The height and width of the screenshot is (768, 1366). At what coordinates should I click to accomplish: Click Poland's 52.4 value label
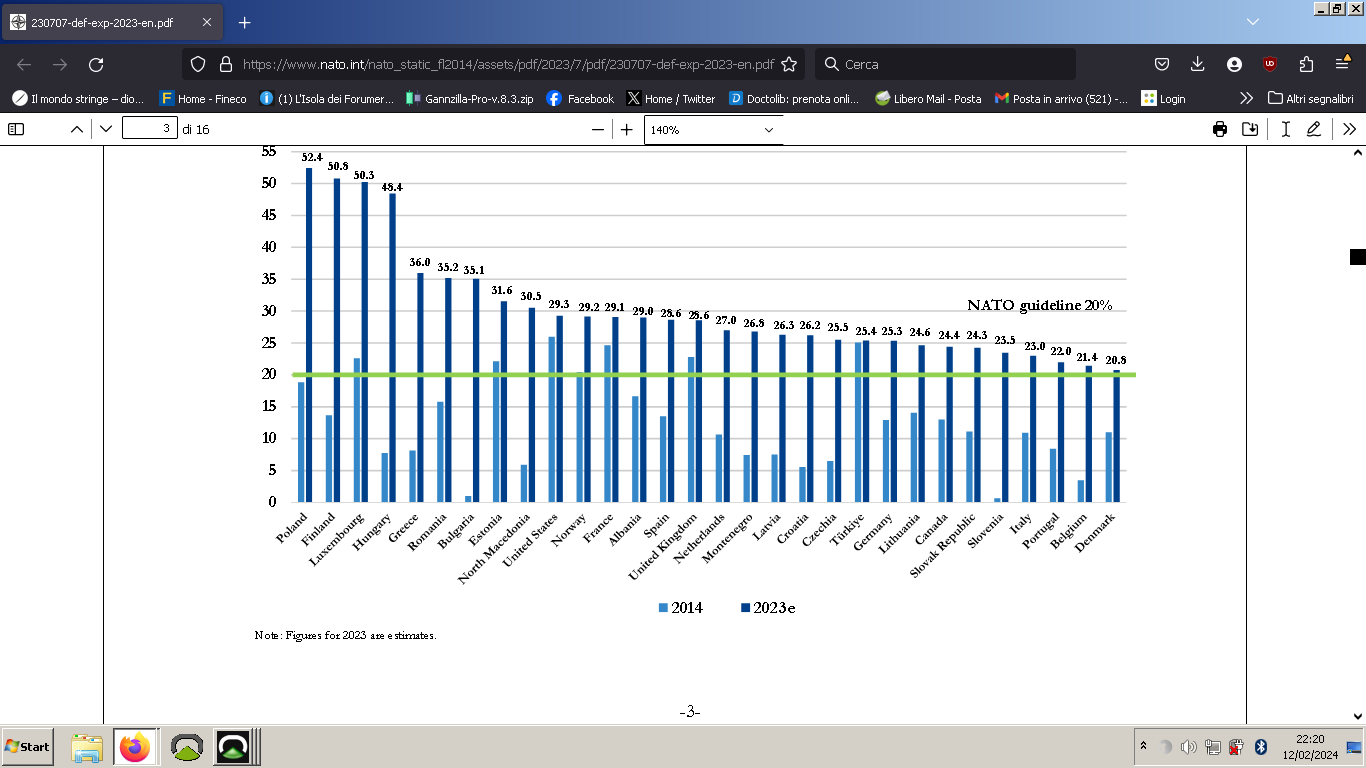click(x=312, y=157)
